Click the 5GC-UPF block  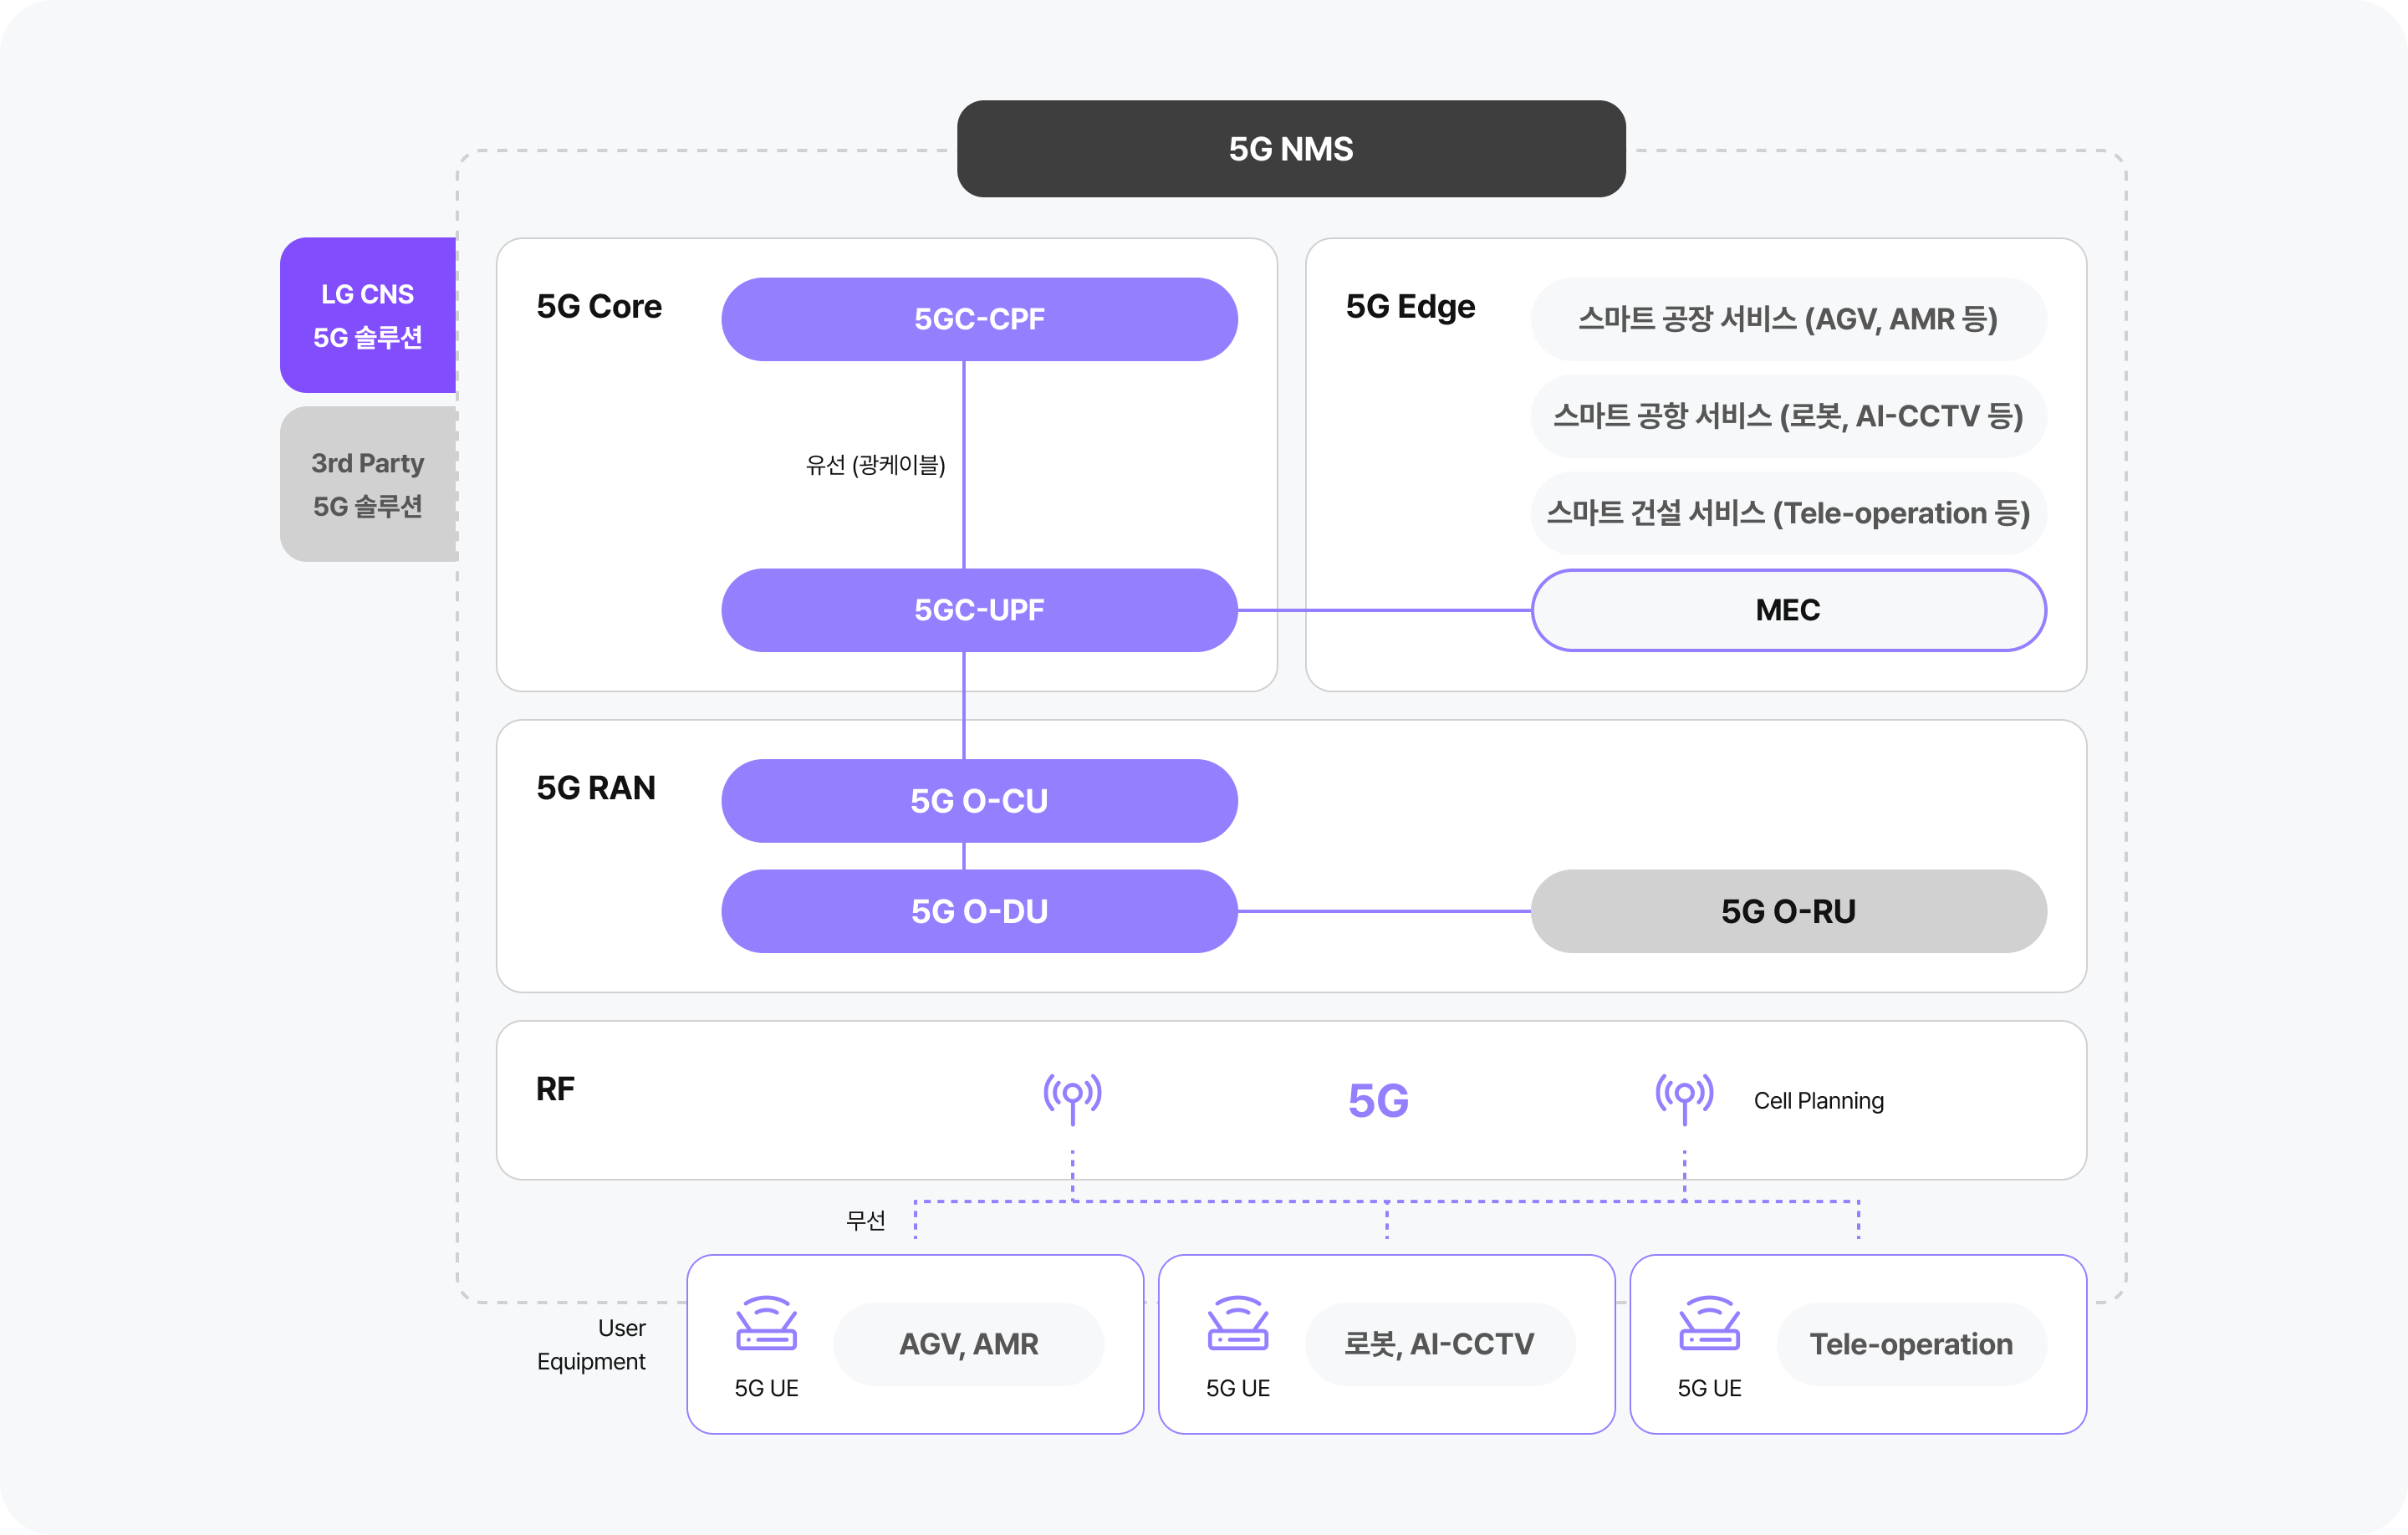pyautogui.click(x=979, y=610)
